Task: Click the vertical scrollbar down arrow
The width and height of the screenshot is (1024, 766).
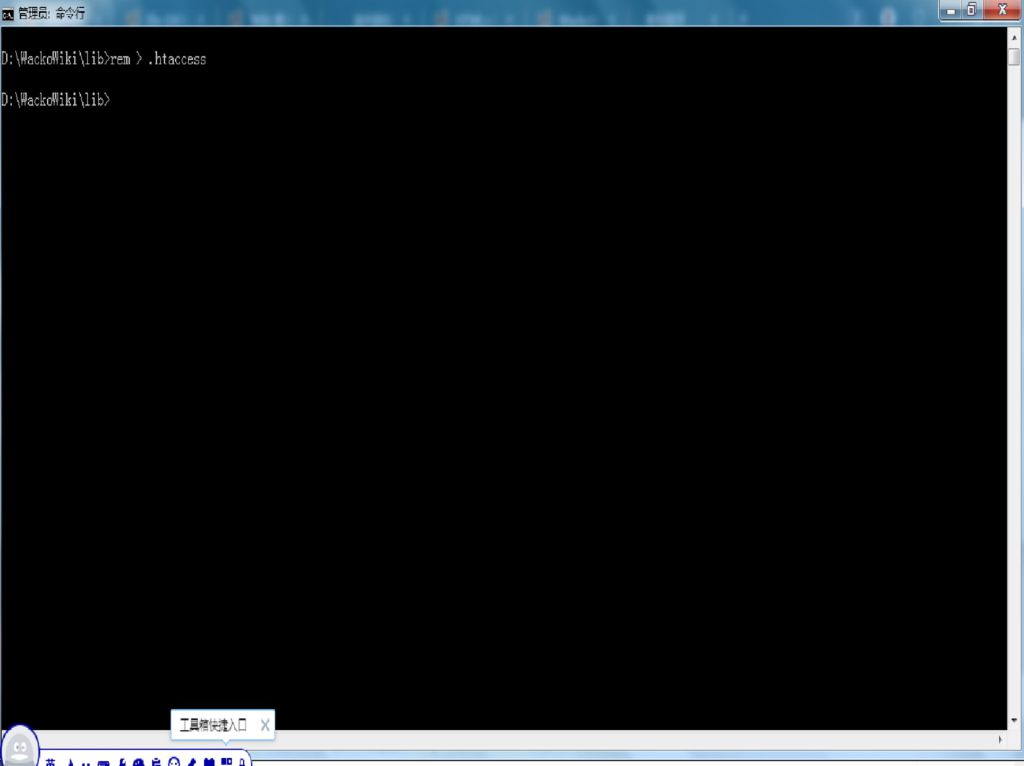Action: (1014, 721)
